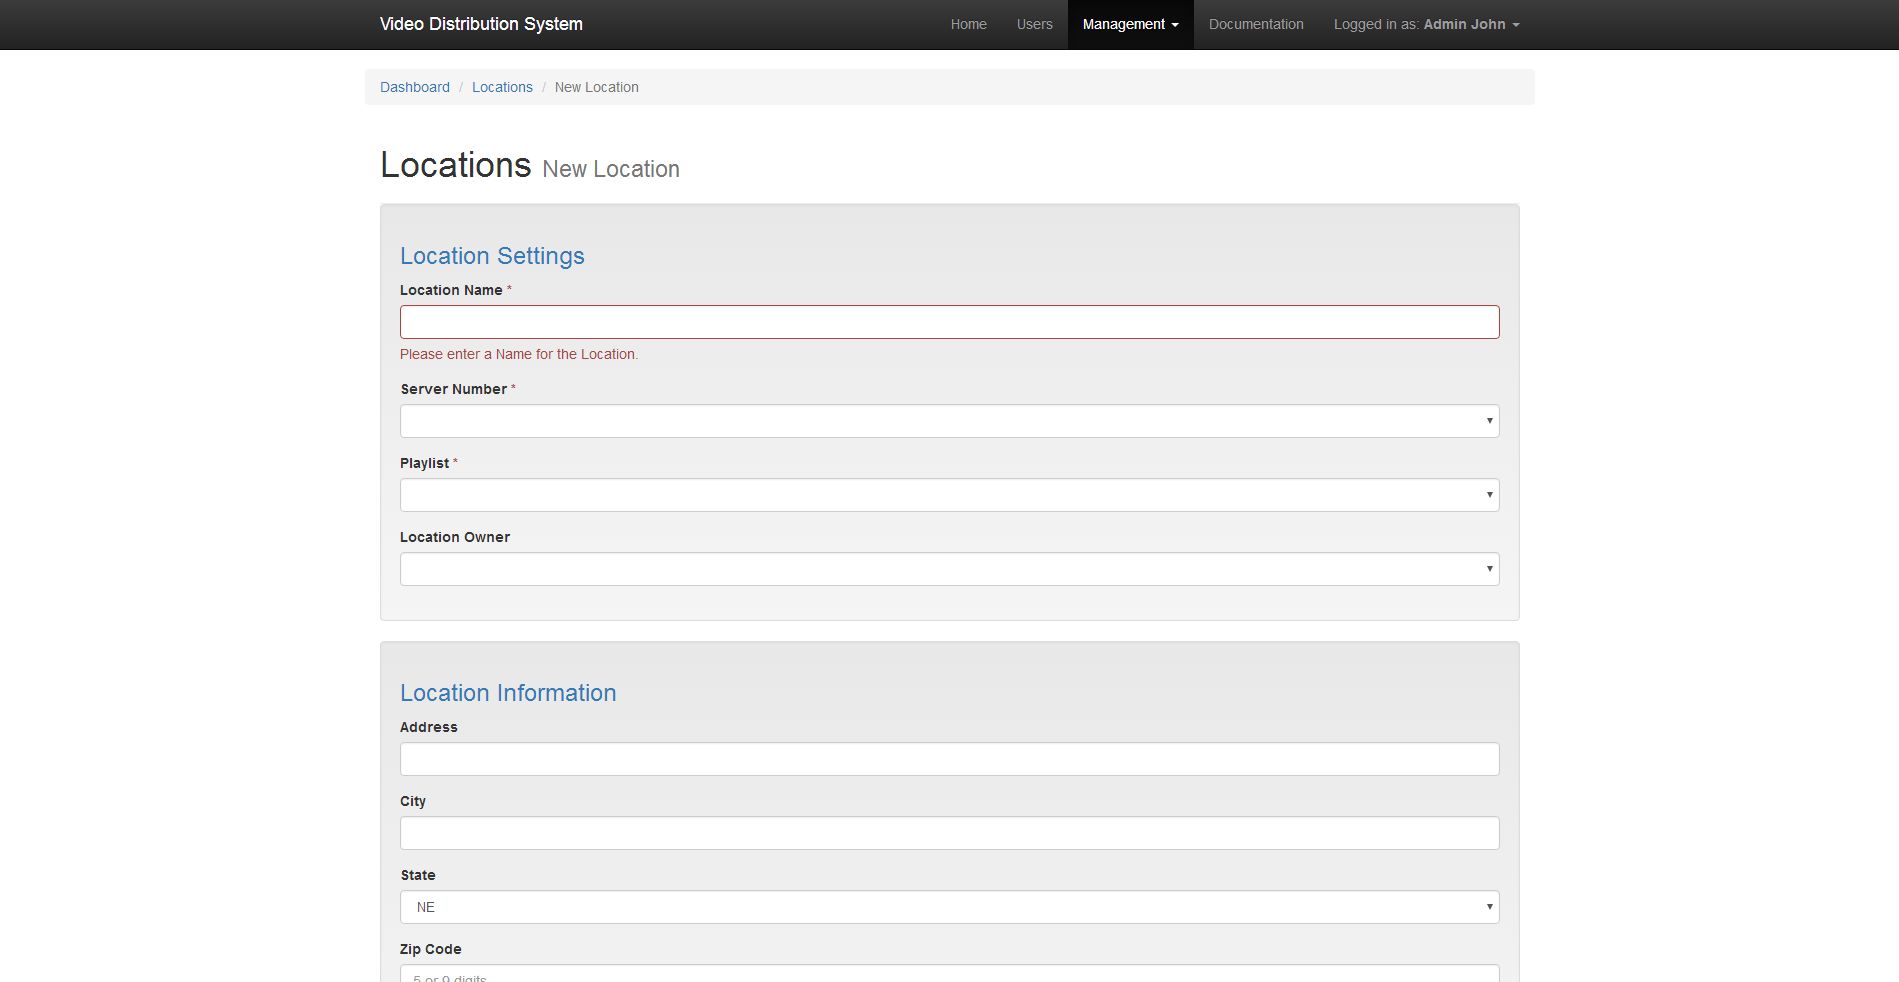
Task: Click the caret arrow next to Admin John
Action: point(1516,25)
